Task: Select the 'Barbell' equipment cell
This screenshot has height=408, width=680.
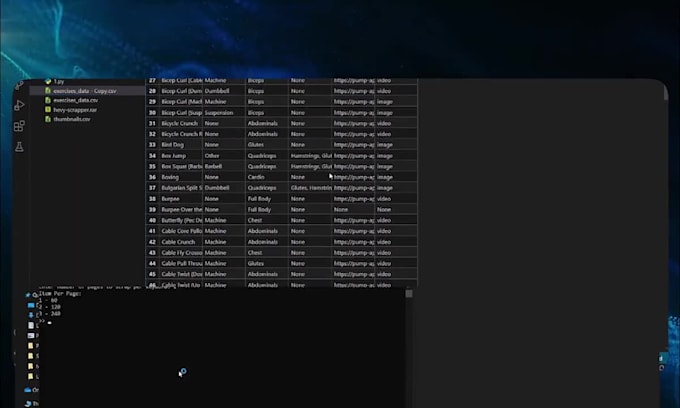Action: [x=224, y=166]
